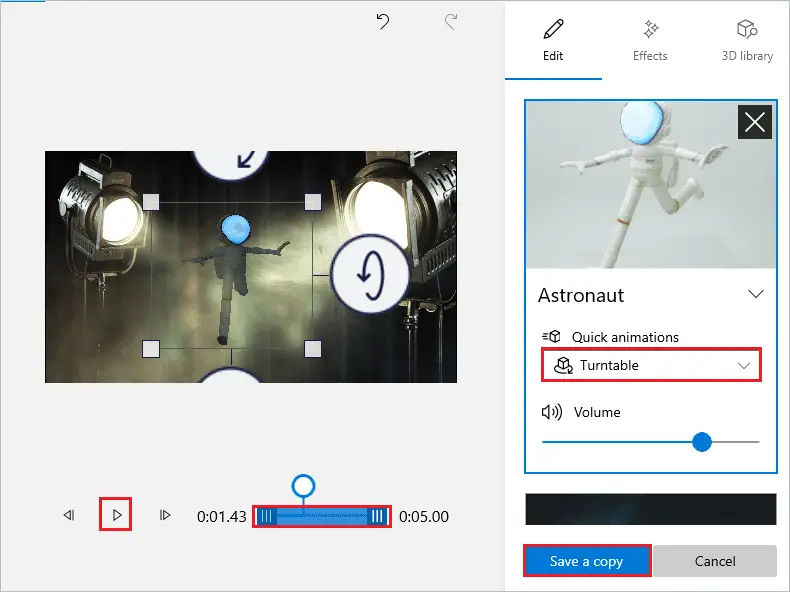790x592 pixels.
Task: Click the bottom-left resize handle of model
Action: click(151, 349)
